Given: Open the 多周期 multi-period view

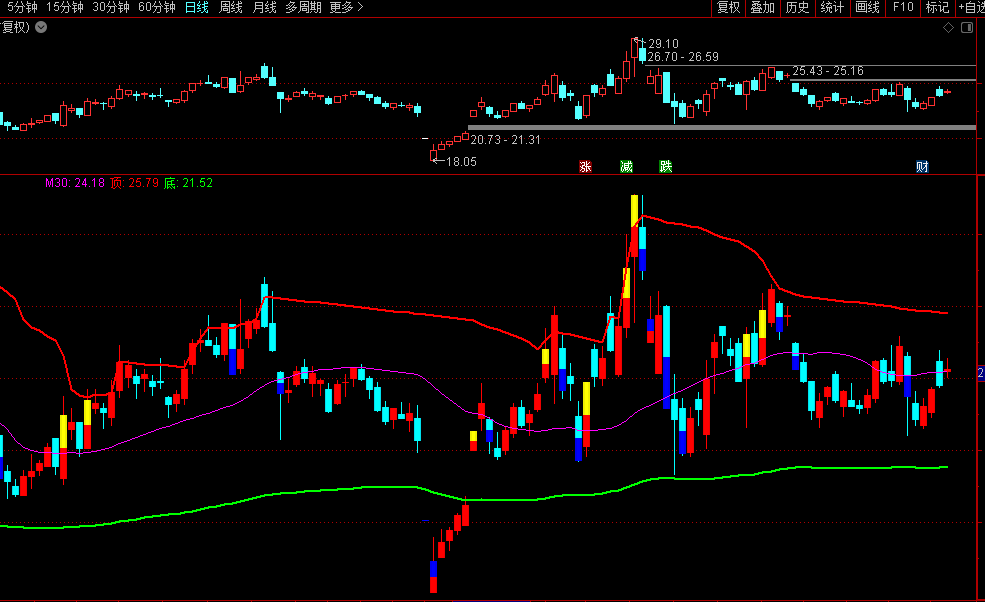Looking at the screenshot, I should [303, 8].
